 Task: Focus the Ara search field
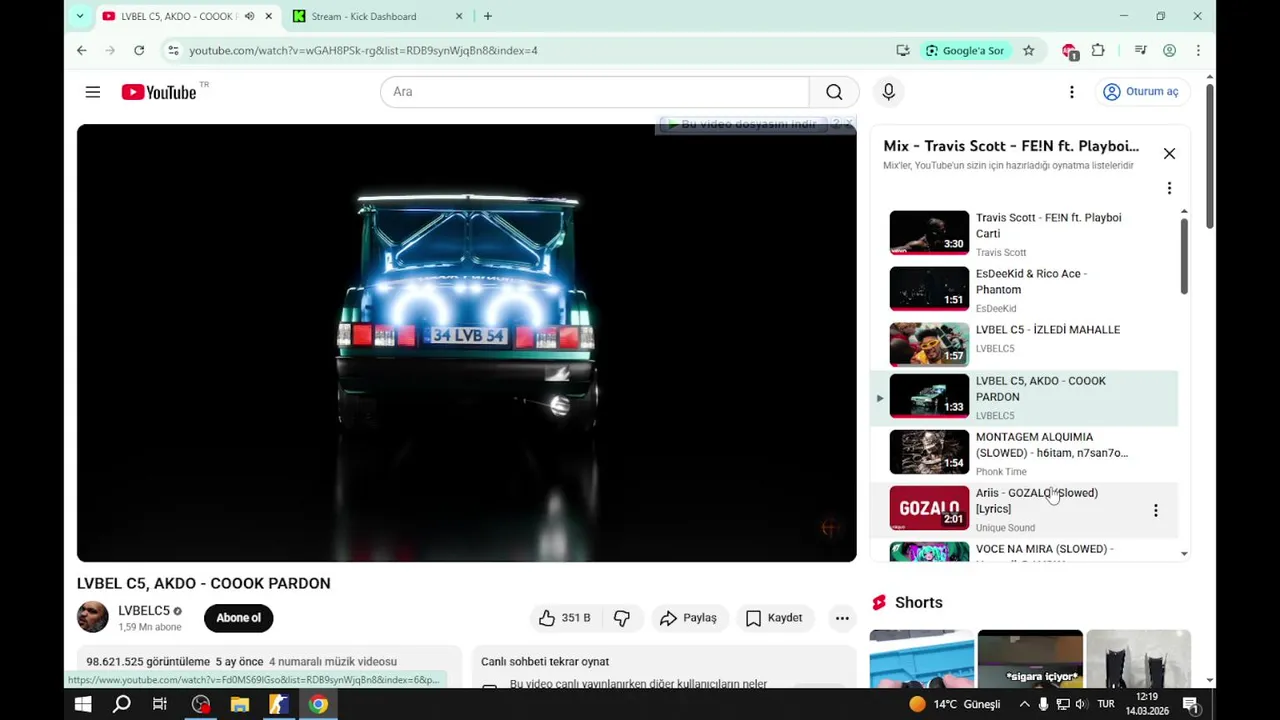[x=595, y=92]
